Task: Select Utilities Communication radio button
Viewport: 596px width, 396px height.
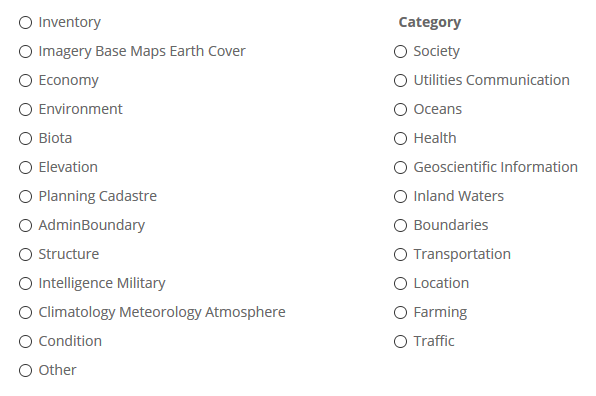Action: coord(400,81)
